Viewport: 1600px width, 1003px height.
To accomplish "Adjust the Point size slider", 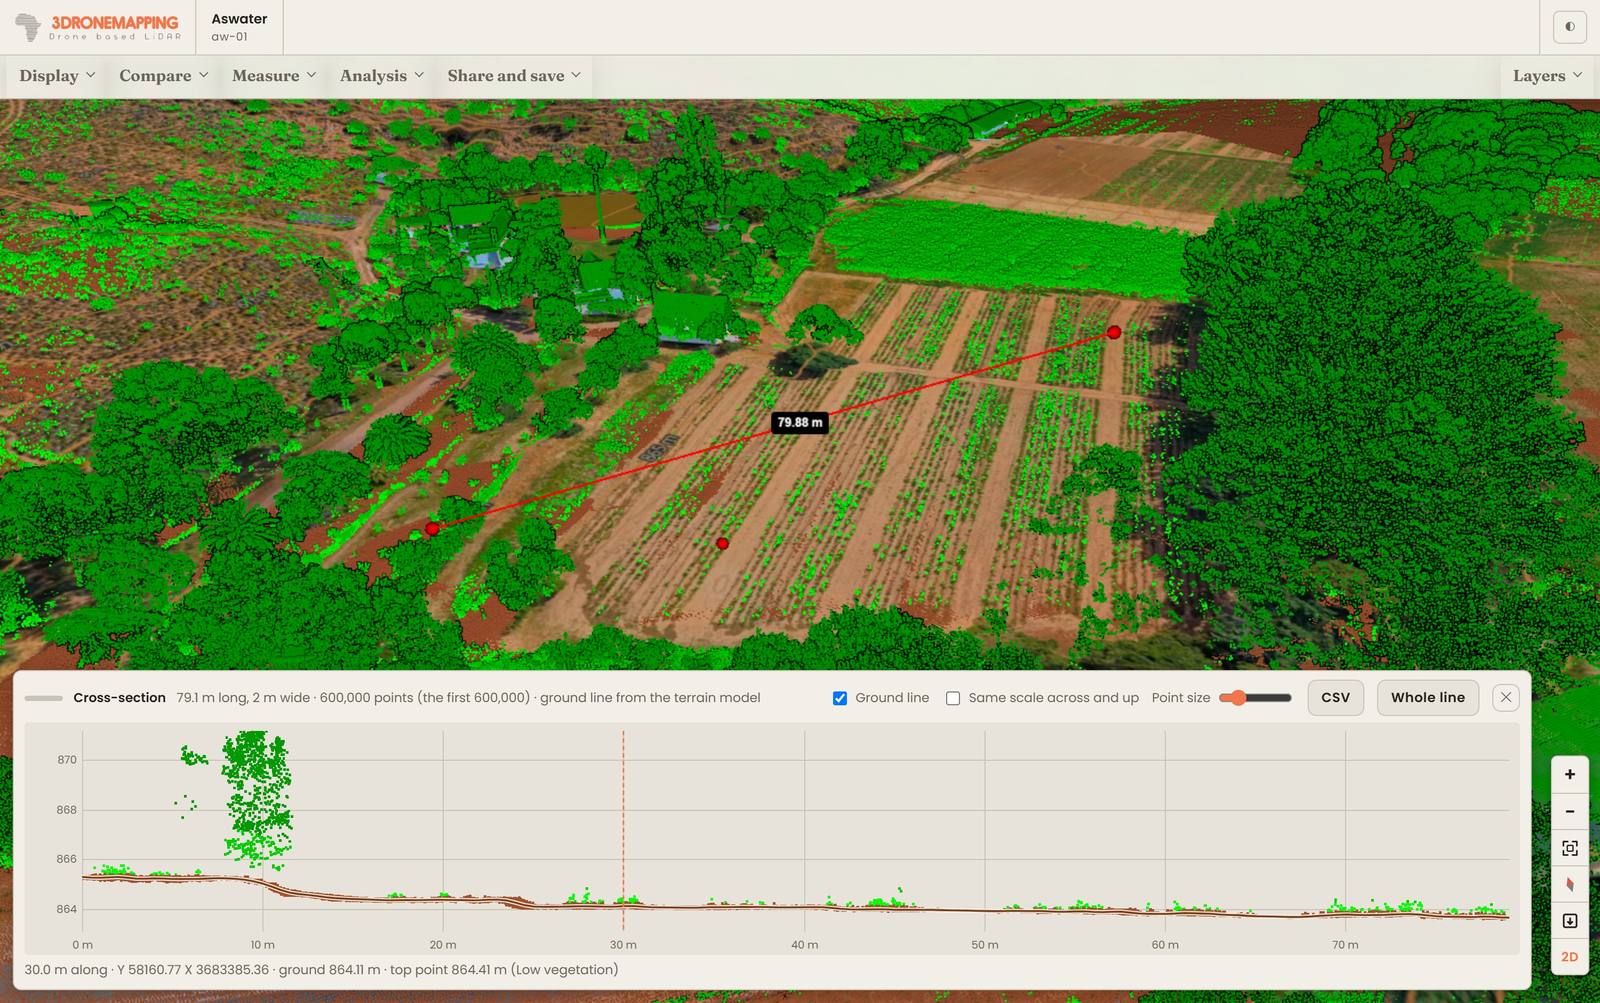I will coord(1255,698).
